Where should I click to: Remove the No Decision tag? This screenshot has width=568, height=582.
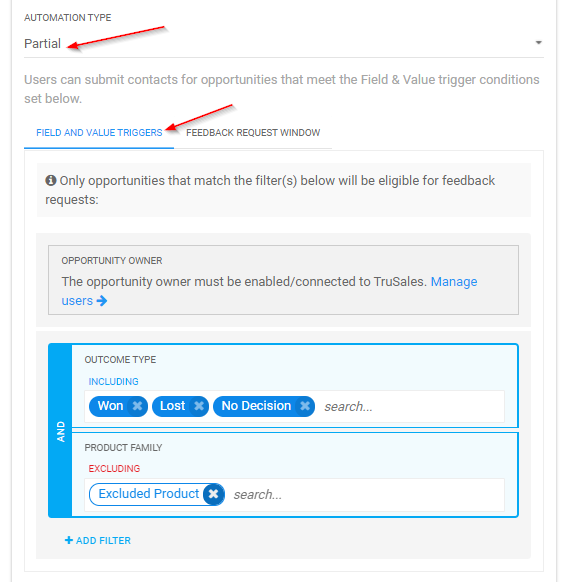pyautogui.click(x=305, y=406)
